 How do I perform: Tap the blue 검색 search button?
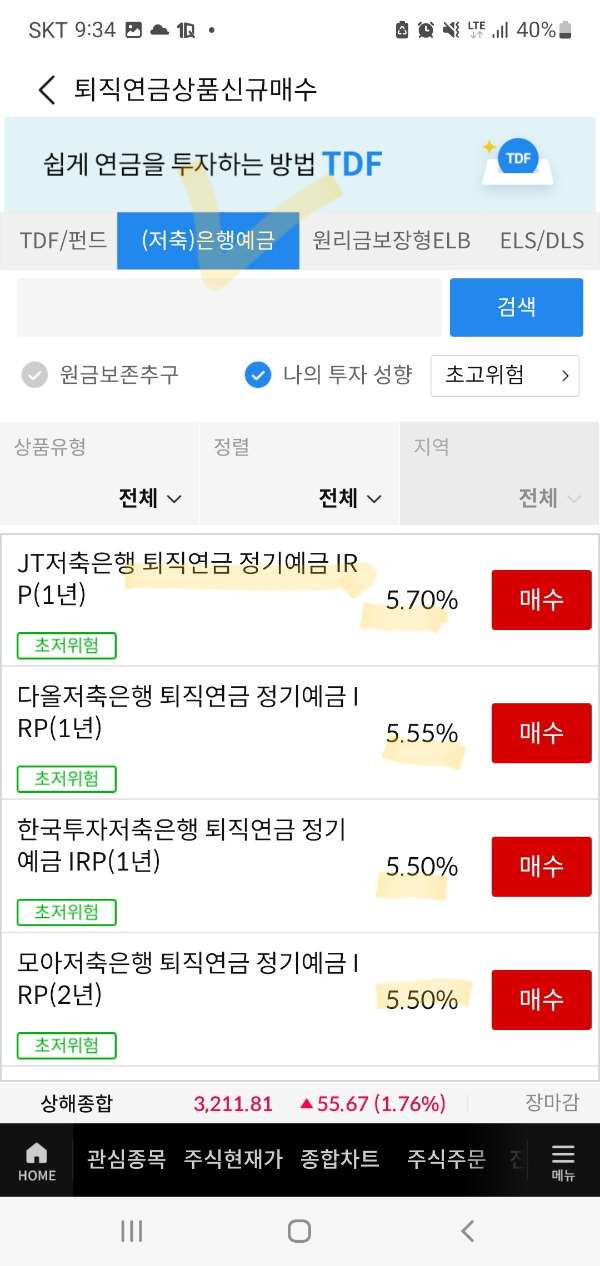click(517, 307)
